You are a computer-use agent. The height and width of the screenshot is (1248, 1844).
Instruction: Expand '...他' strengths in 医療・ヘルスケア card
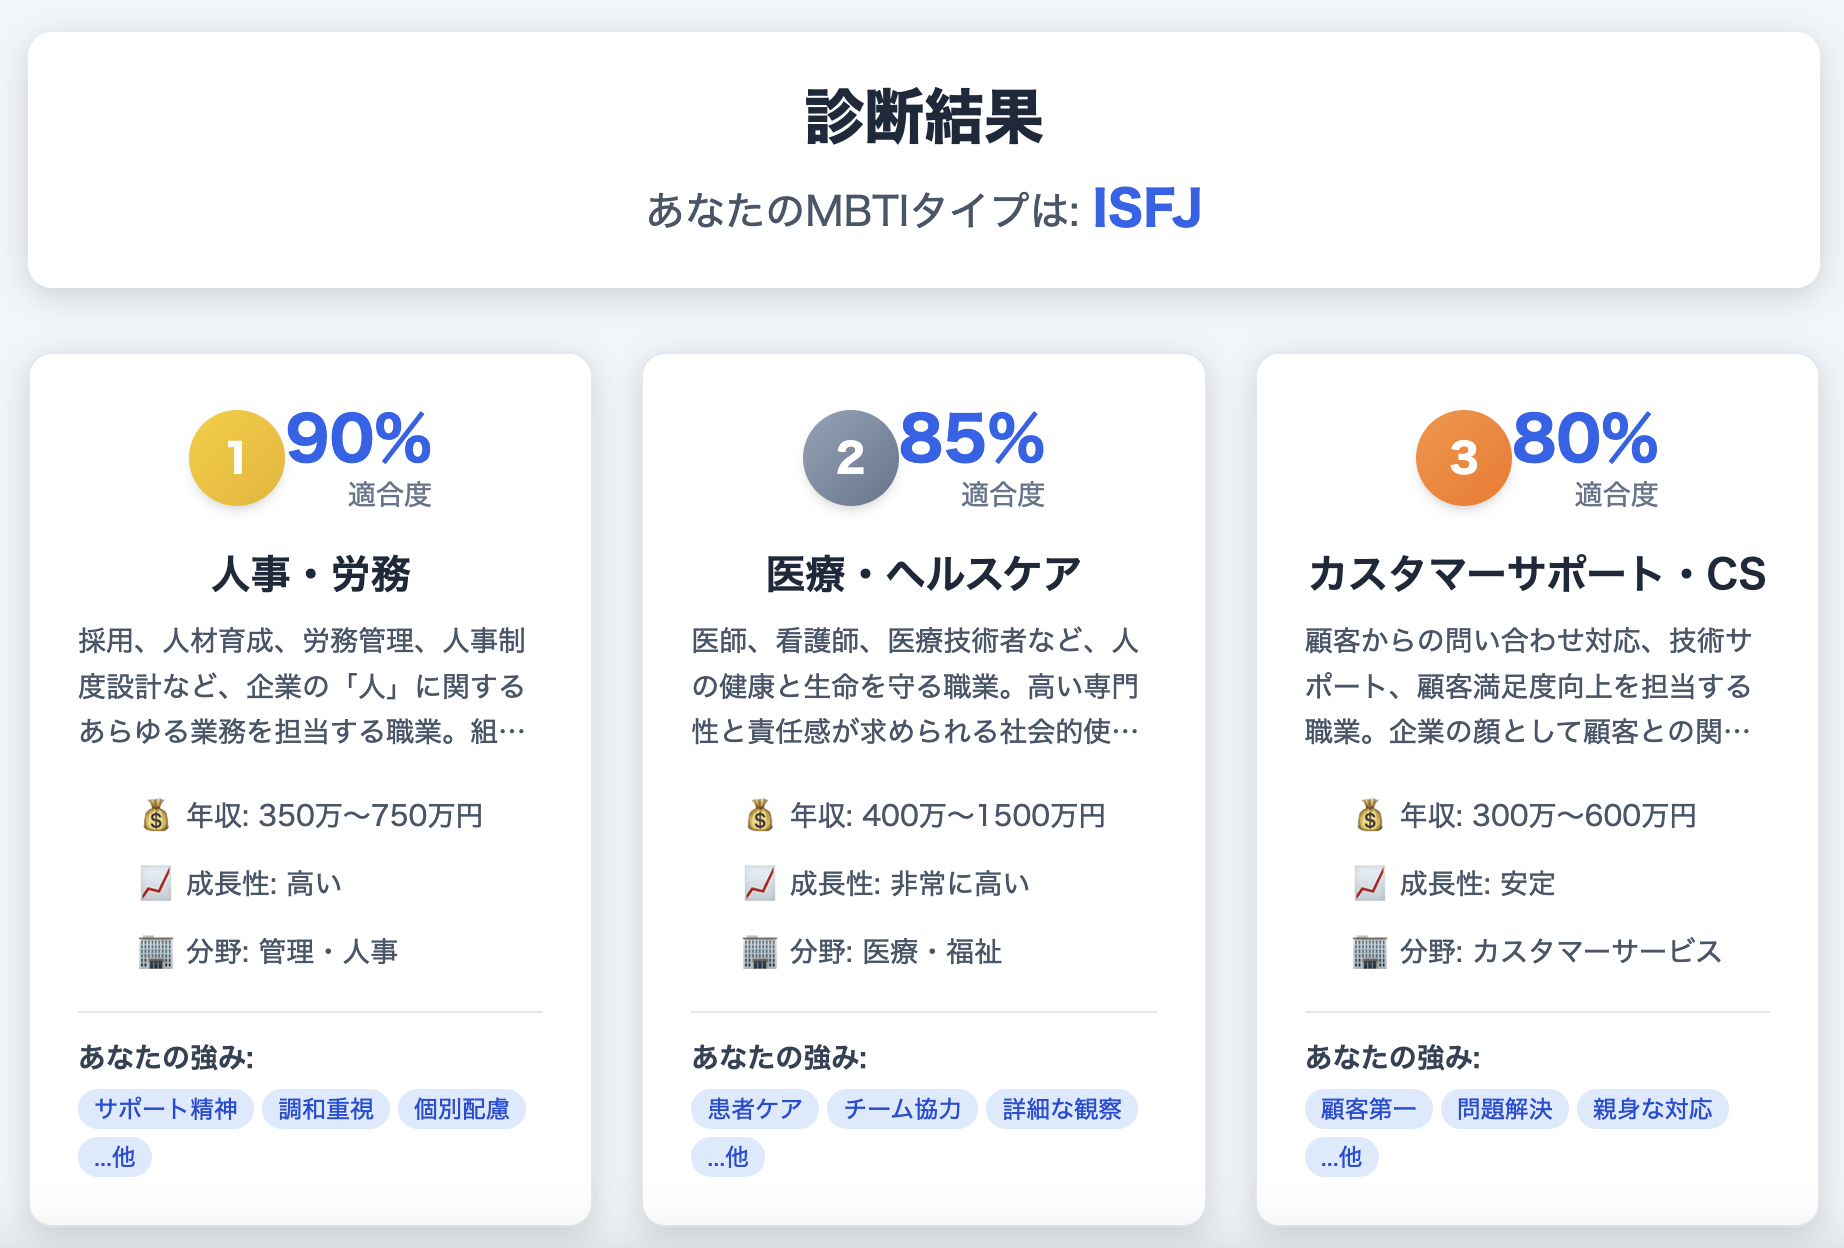728,1157
